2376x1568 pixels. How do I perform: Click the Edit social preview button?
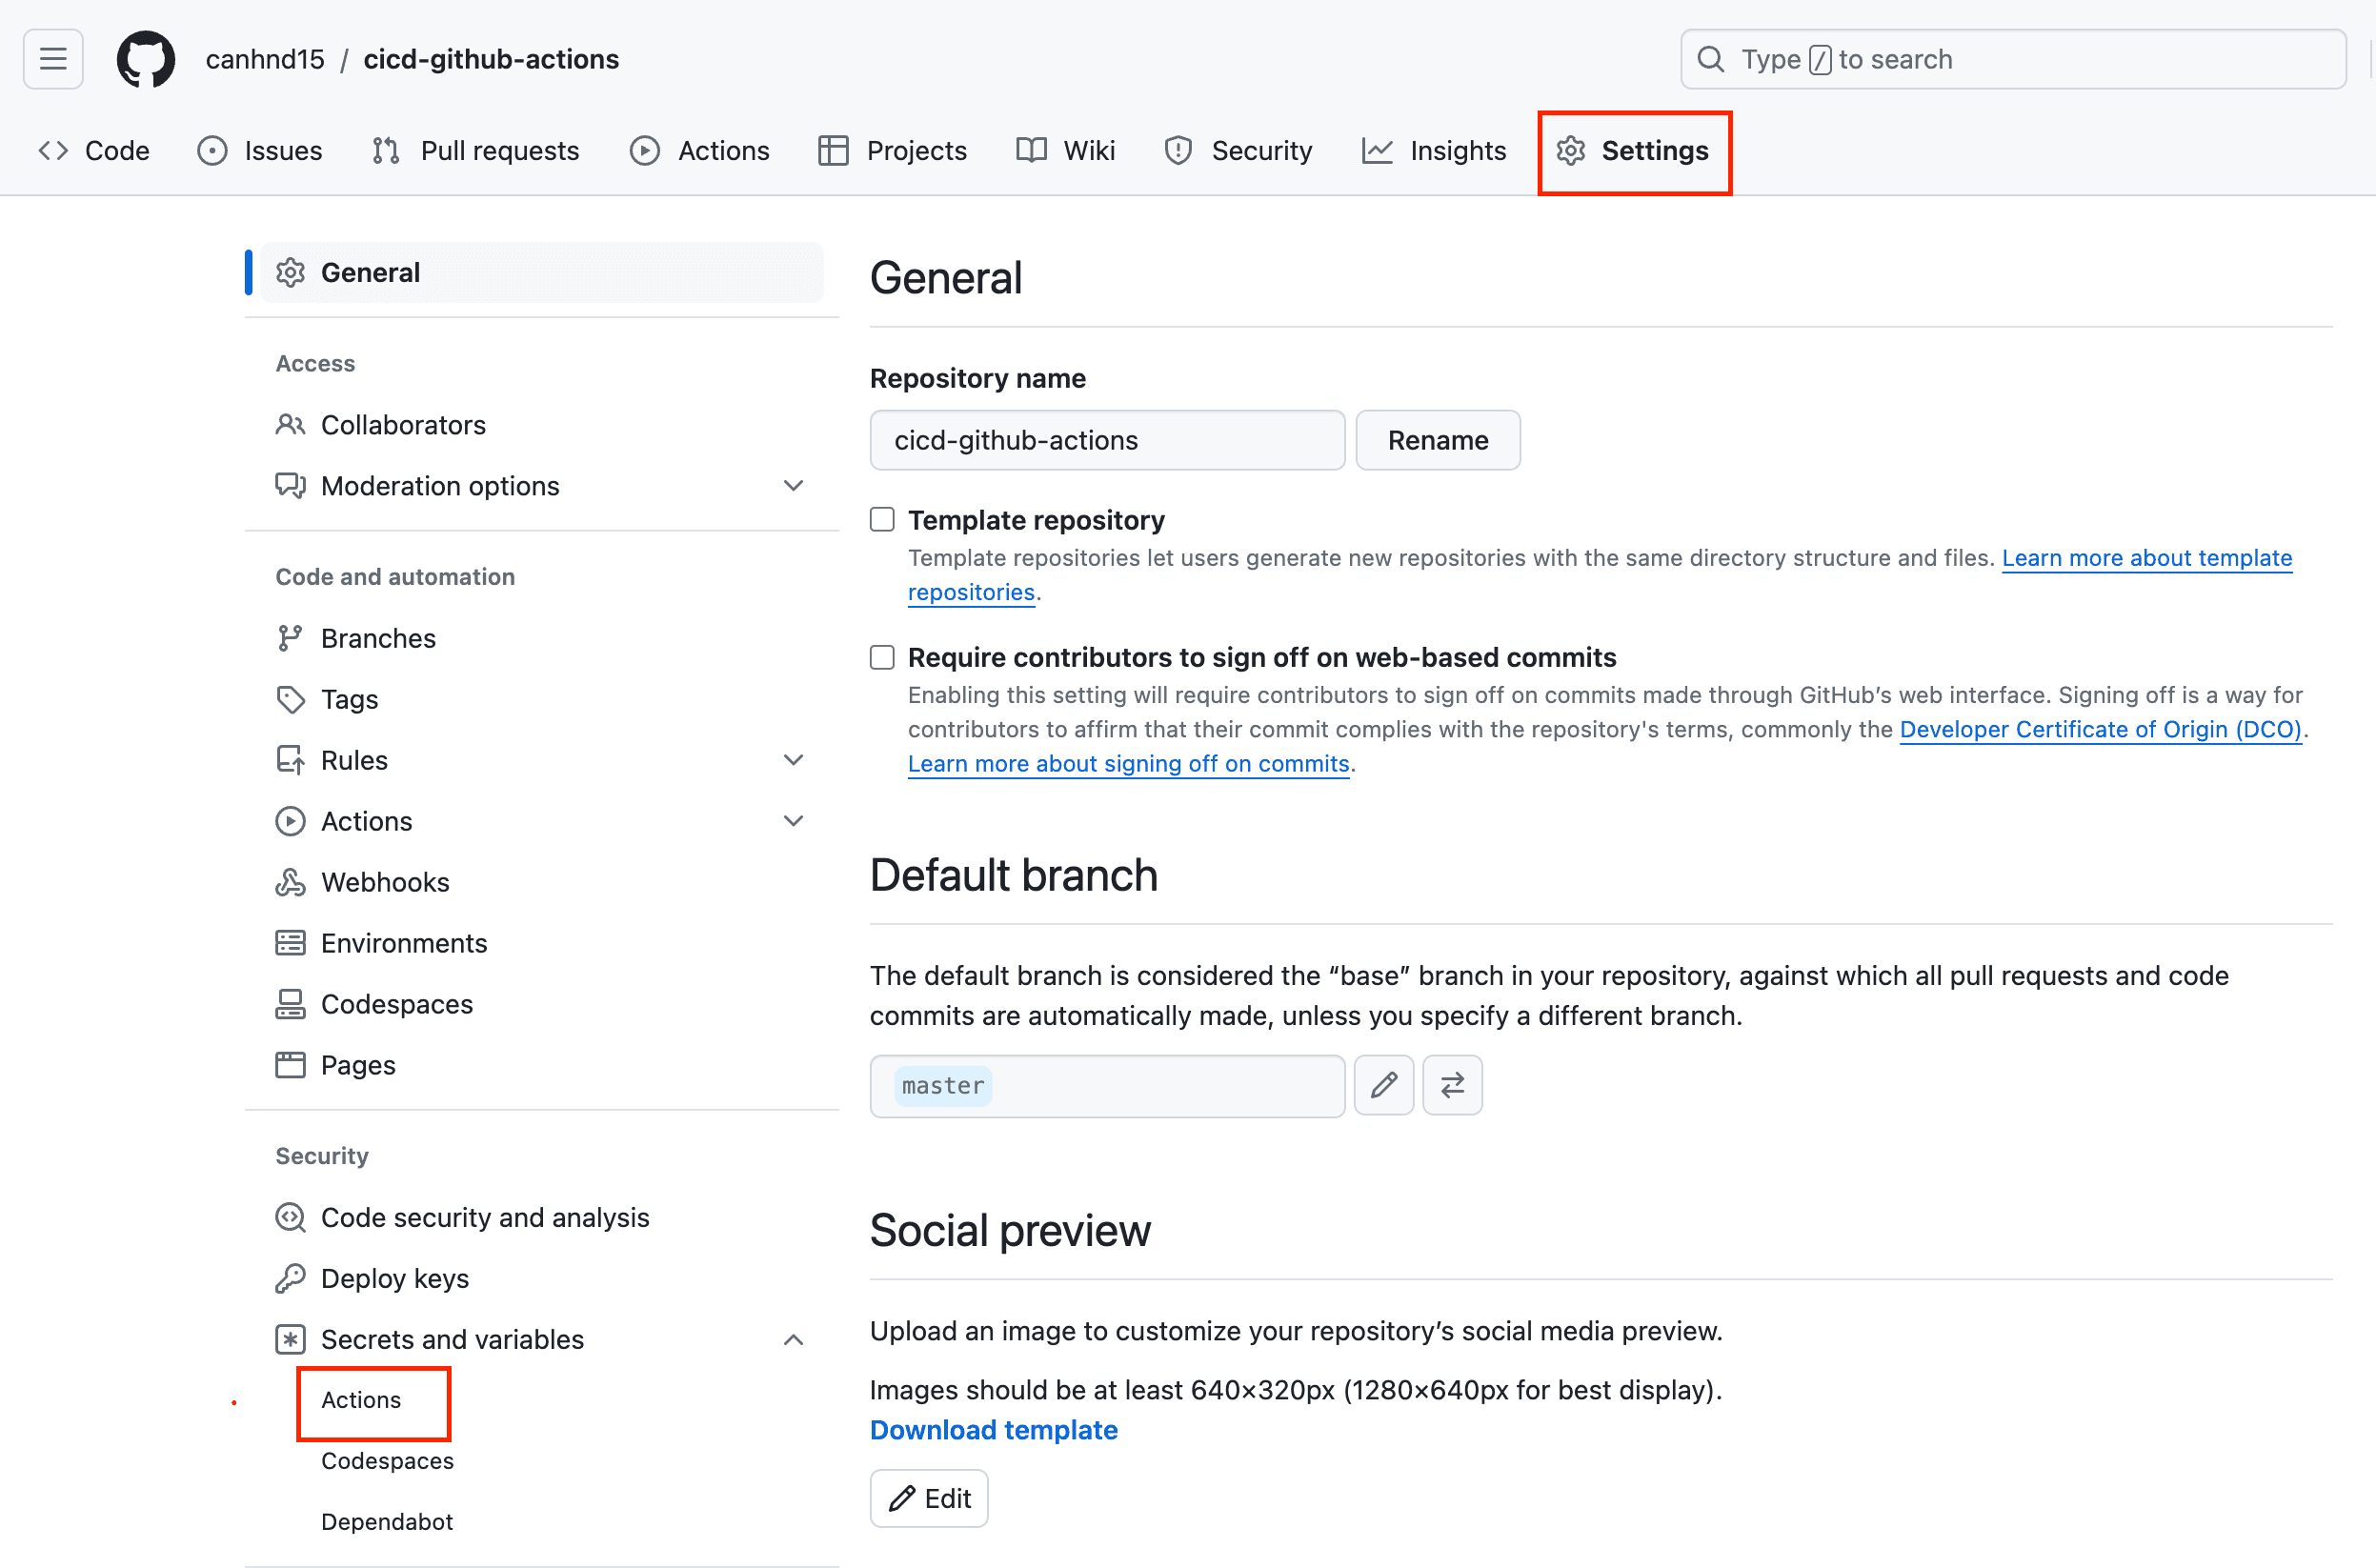tap(929, 1498)
